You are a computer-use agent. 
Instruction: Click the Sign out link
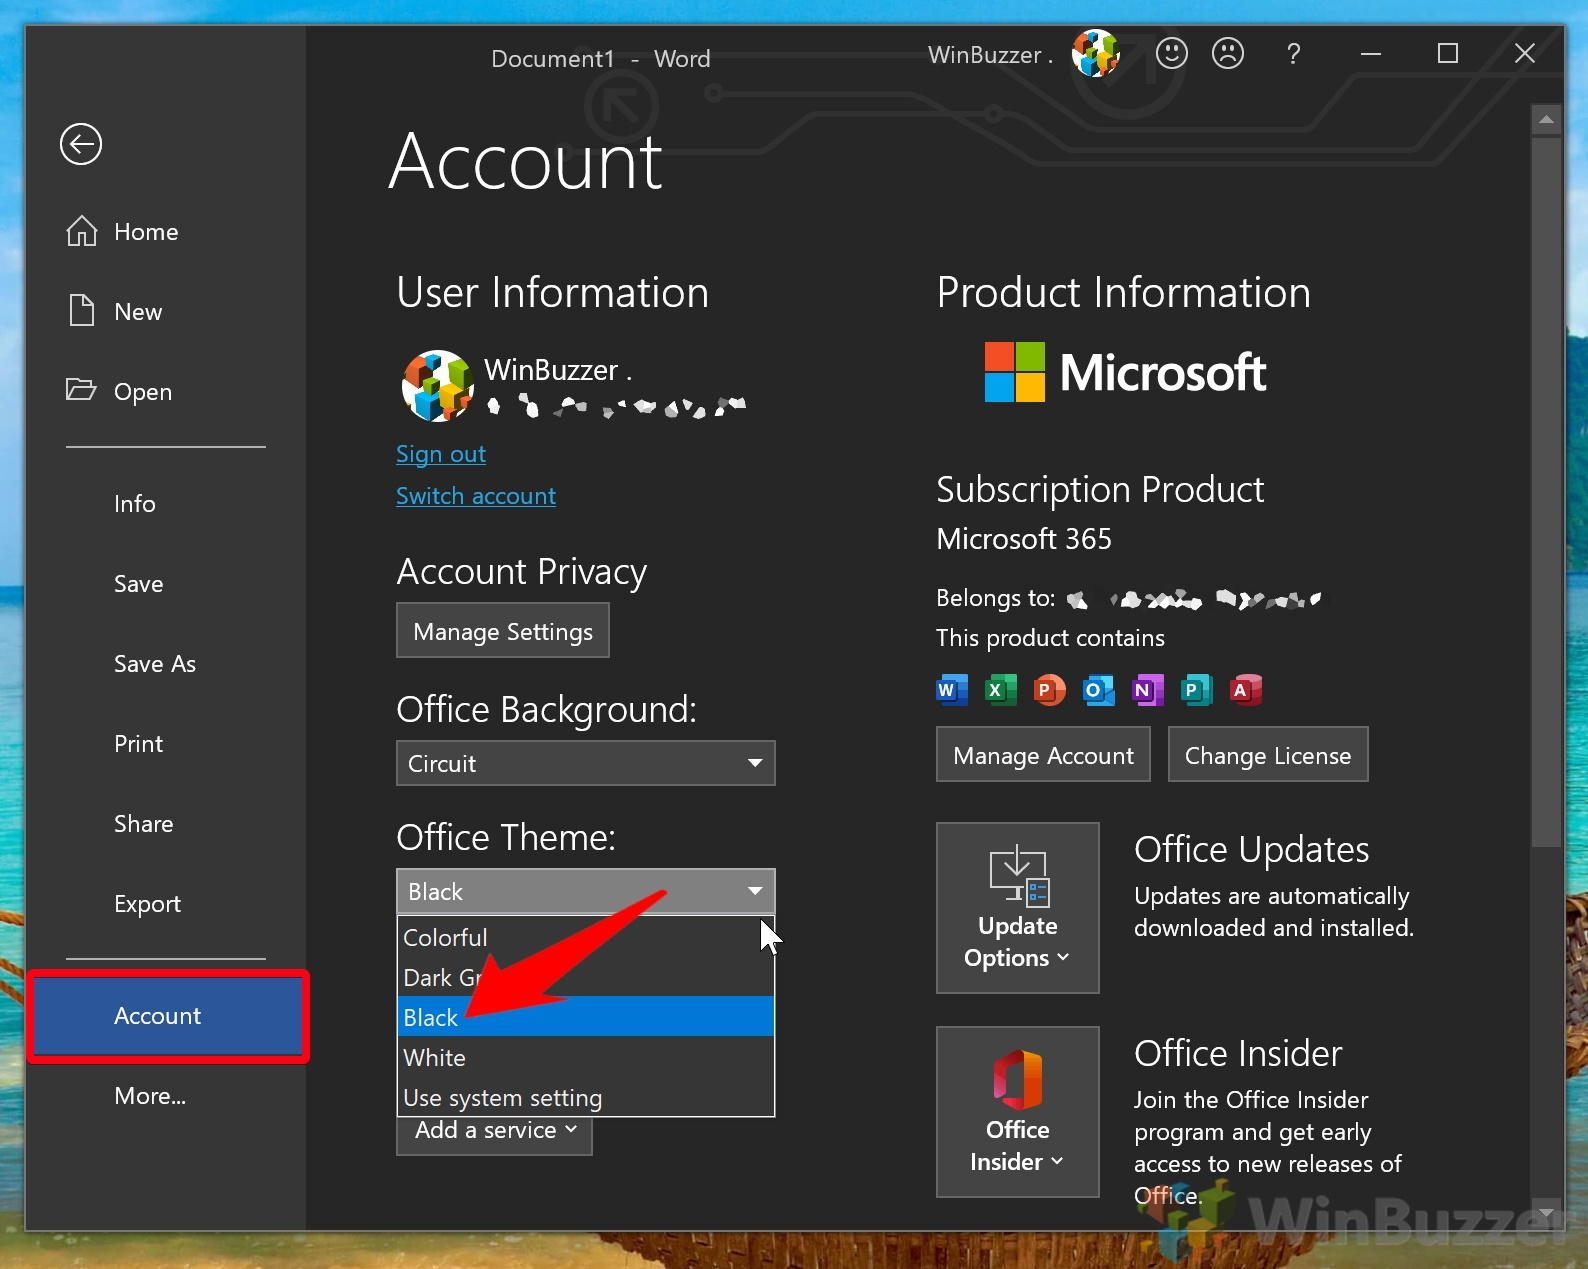pos(441,454)
